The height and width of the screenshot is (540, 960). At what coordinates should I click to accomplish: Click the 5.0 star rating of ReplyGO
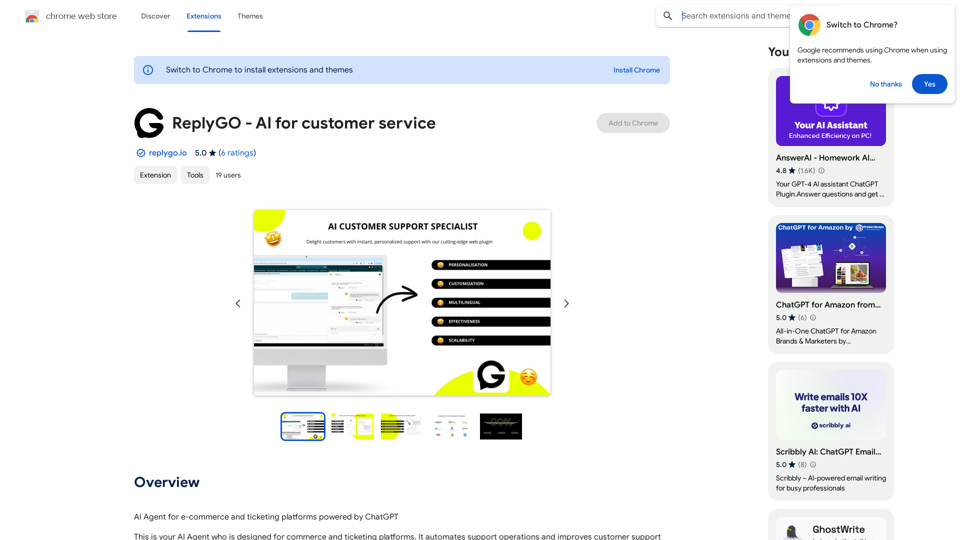pyautogui.click(x=205, y=153)
